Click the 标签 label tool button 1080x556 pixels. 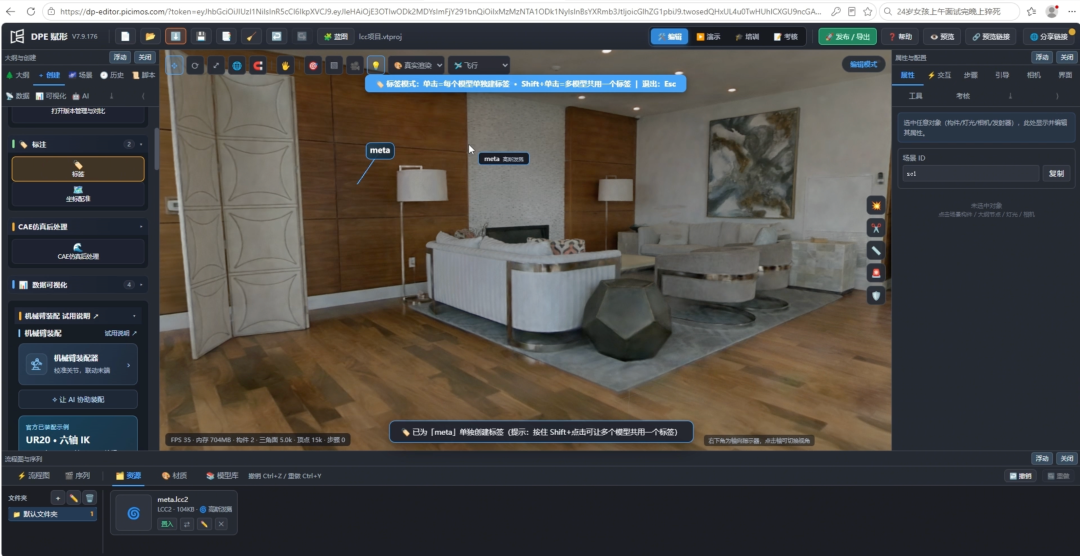[x=78, y=169]
